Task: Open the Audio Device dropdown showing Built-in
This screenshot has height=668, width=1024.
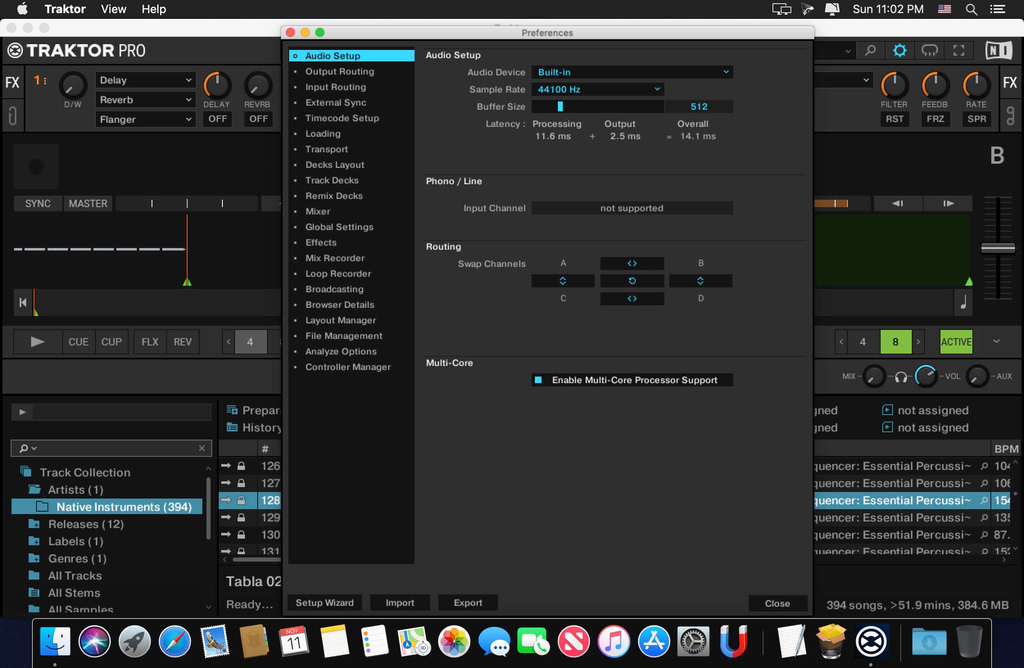Action: (630, 71)
